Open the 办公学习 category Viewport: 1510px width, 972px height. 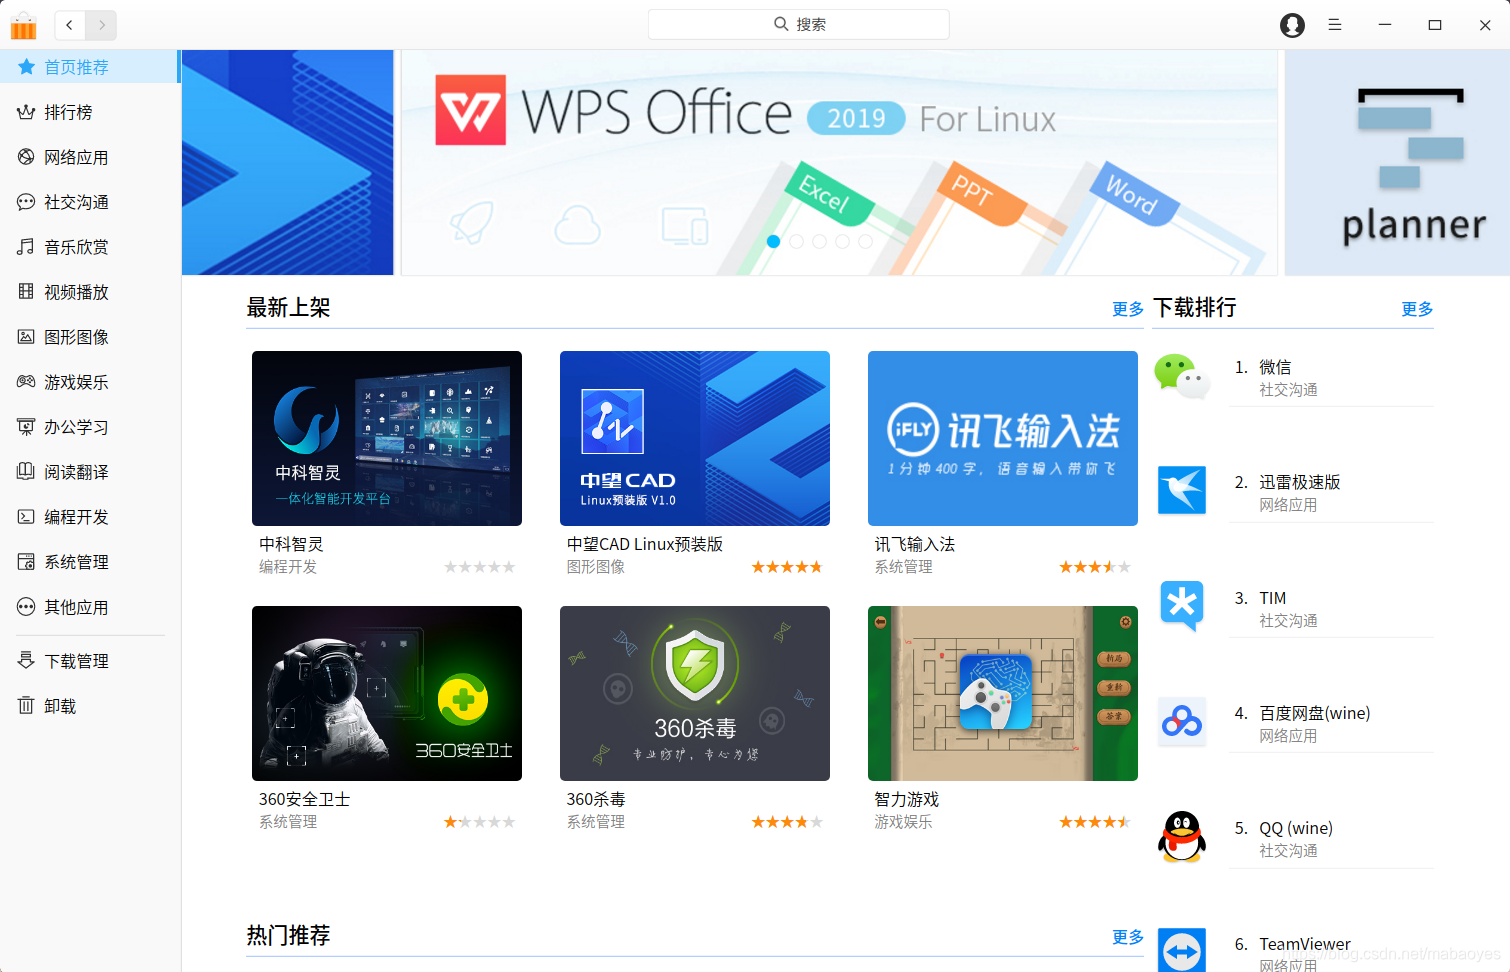pyautogui.click(x=90, y=427)
